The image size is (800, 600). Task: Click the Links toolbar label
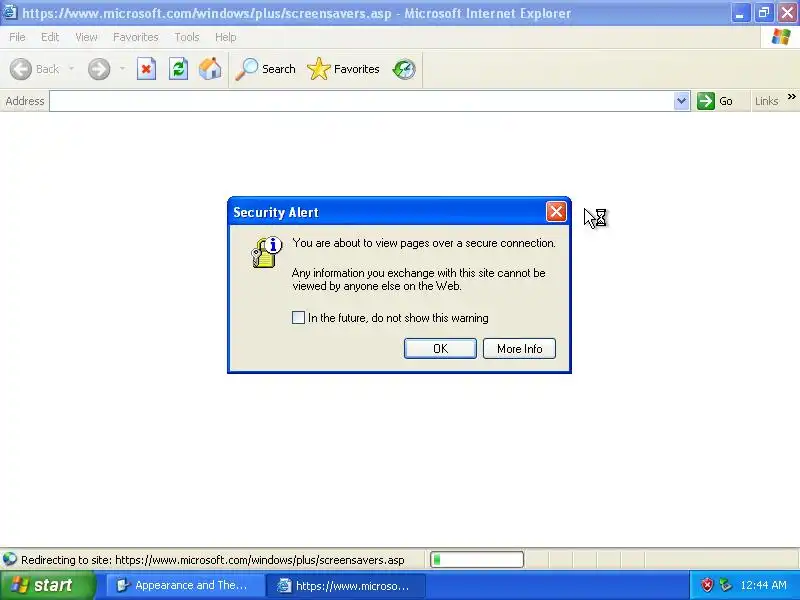click(x=766, y=101)
